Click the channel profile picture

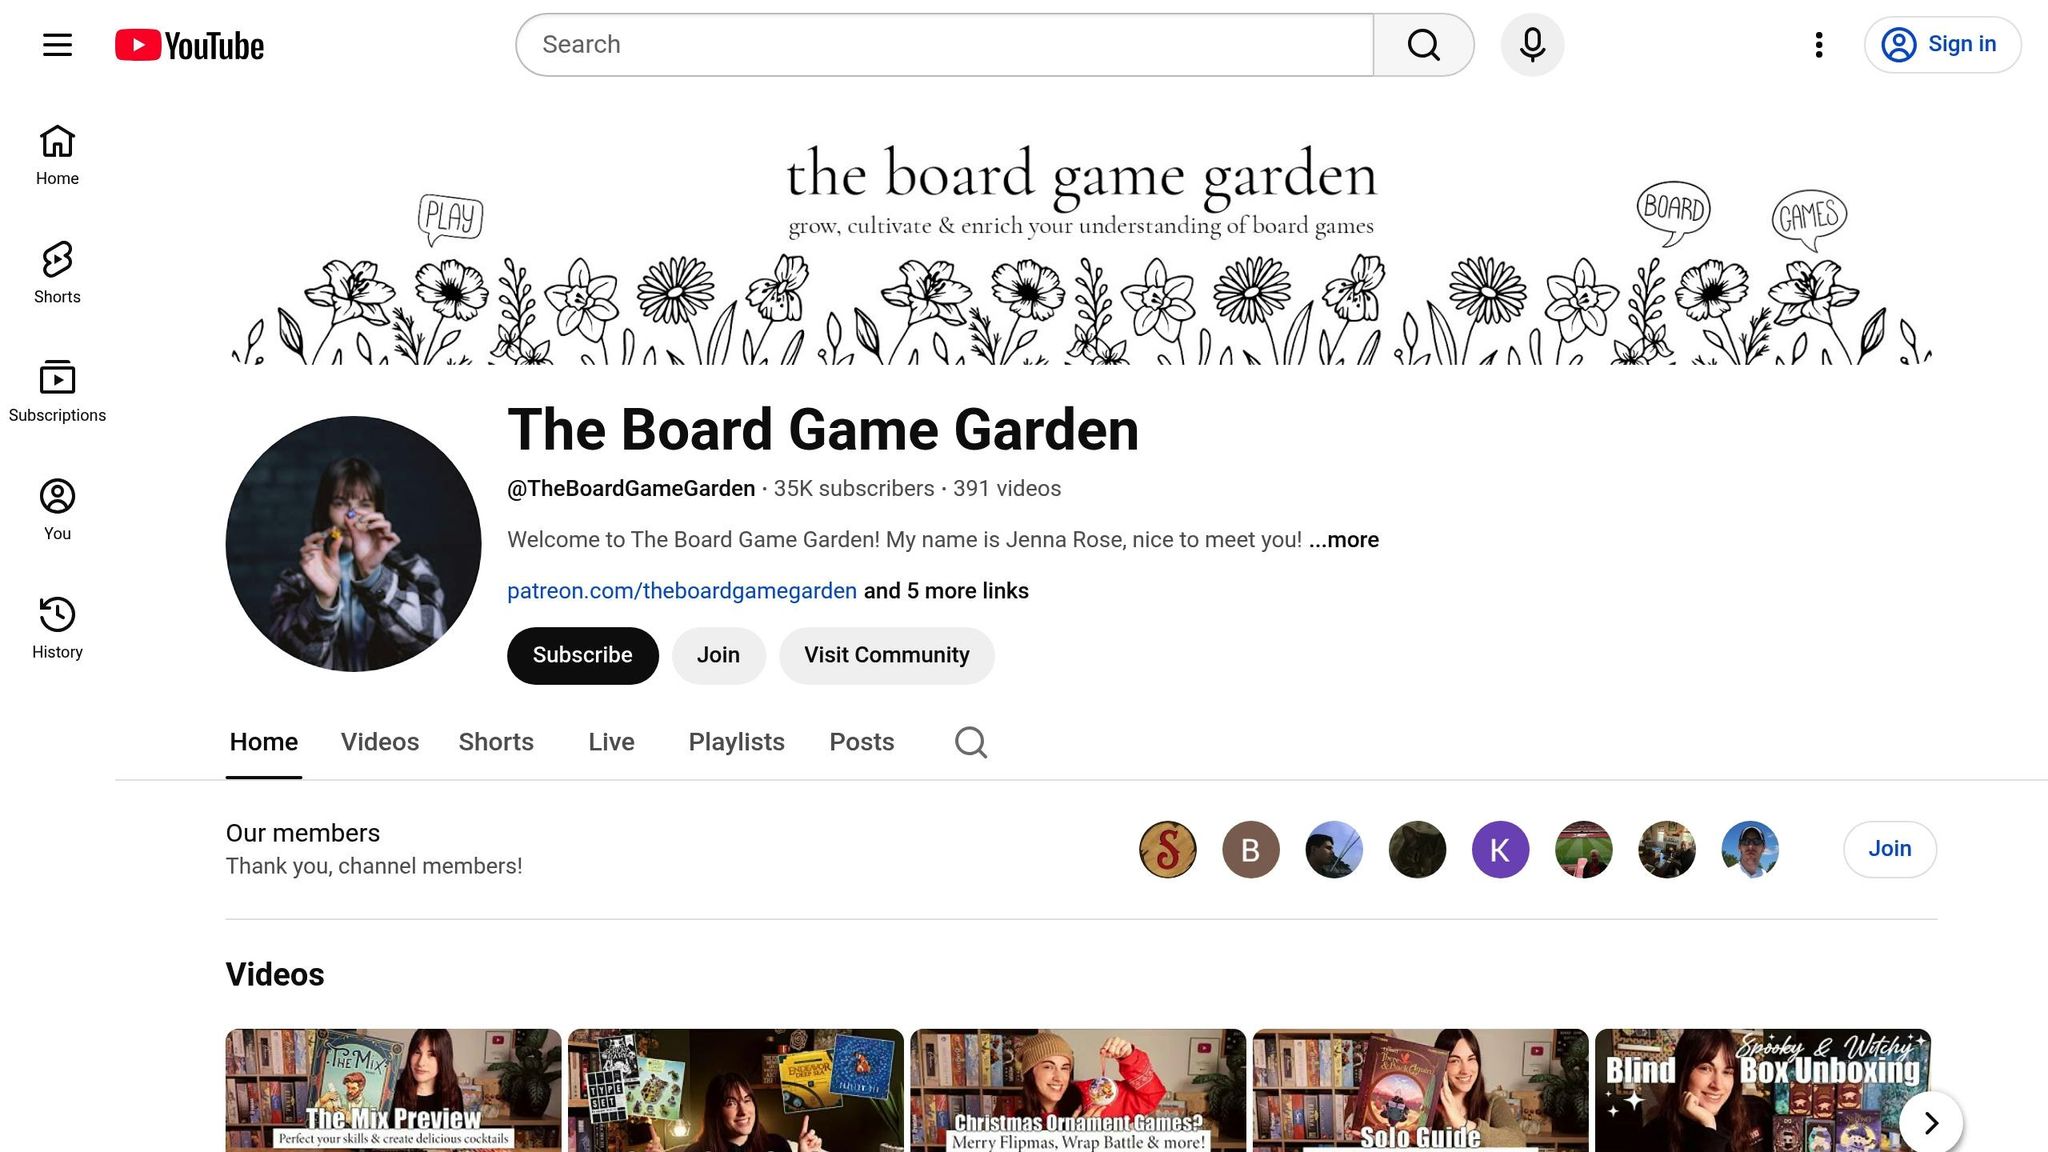click(x=353, y=544)
